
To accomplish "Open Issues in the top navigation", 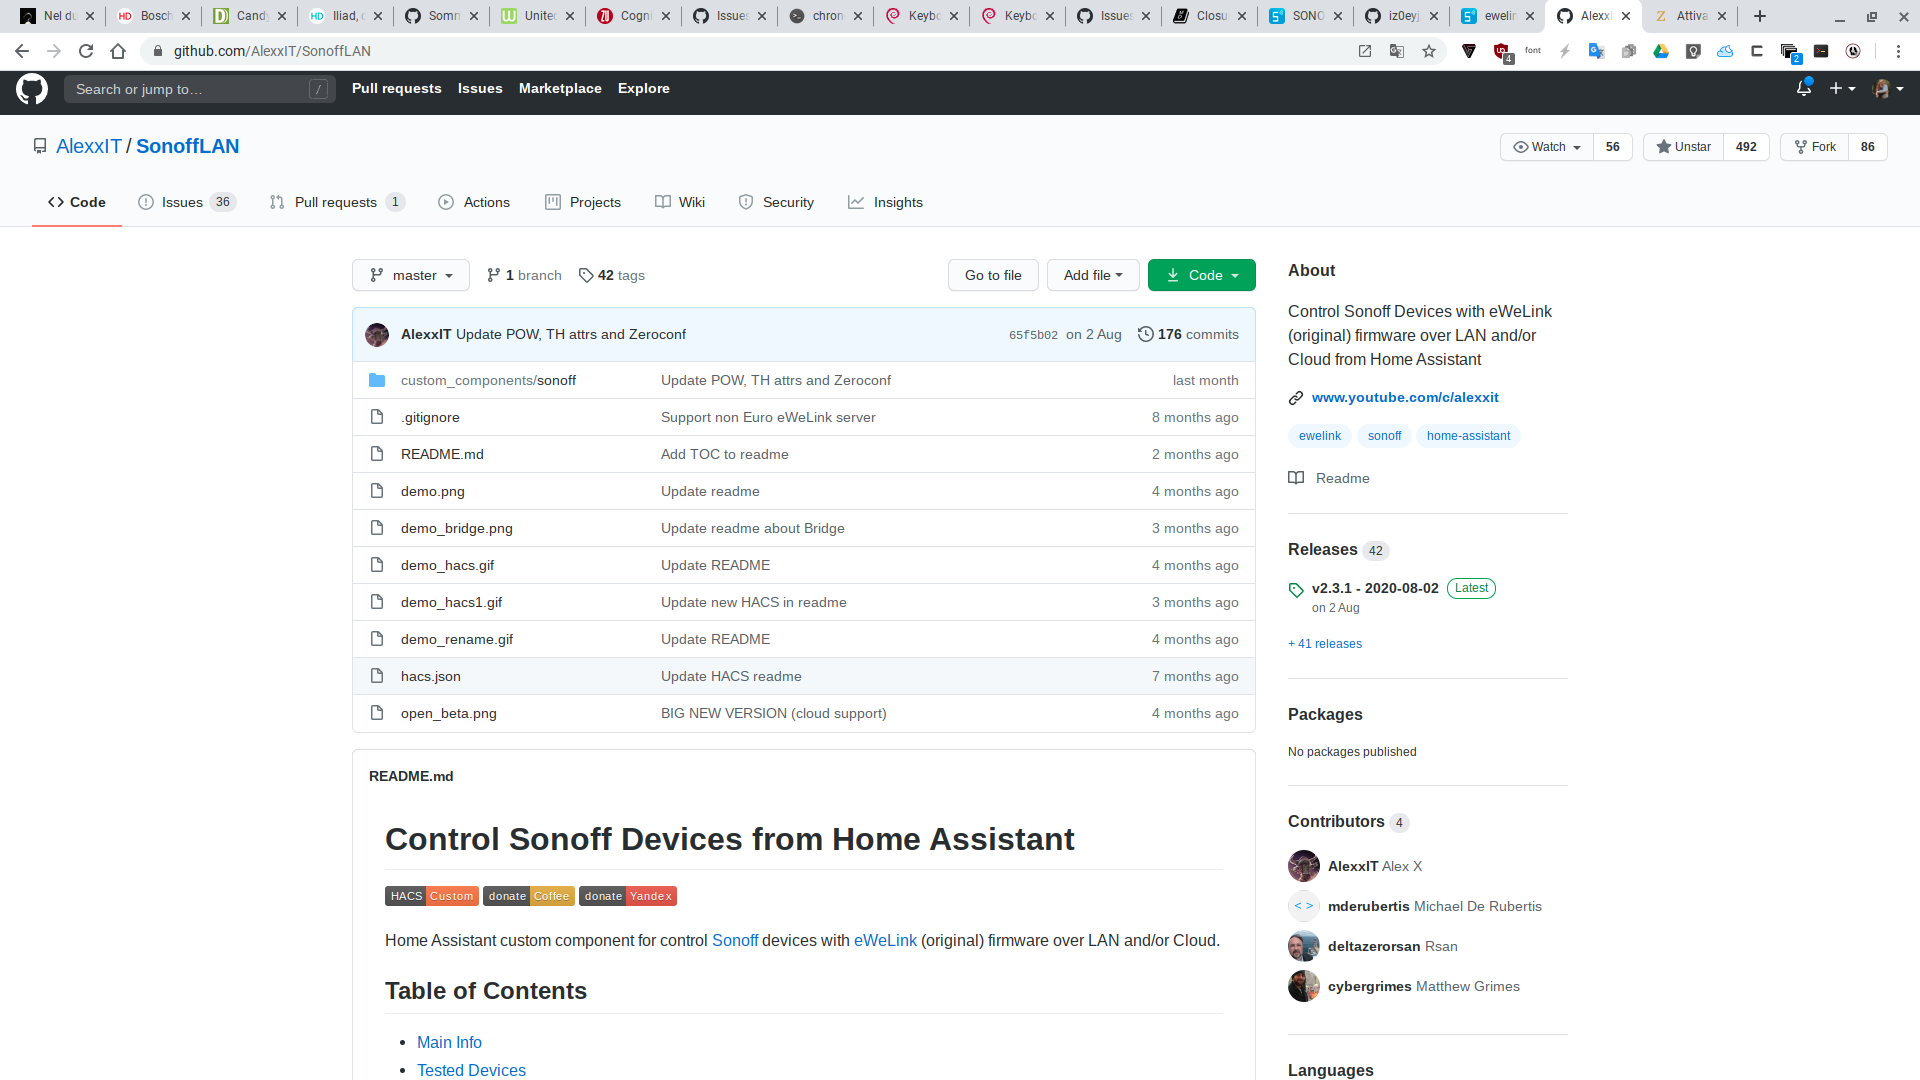I will click(480, 88).
